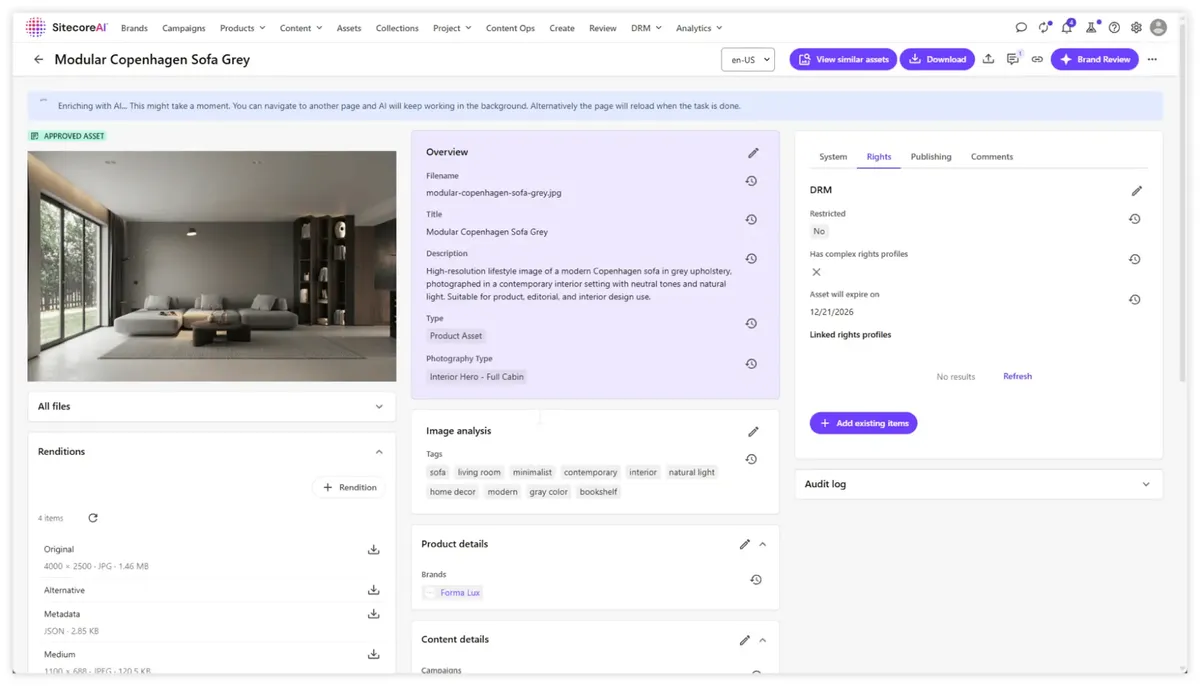The width and height of the screenshot is (1200, 686).
Task: Open the chat bubble icon in the top bar
Action: [x=1021, y=28]
